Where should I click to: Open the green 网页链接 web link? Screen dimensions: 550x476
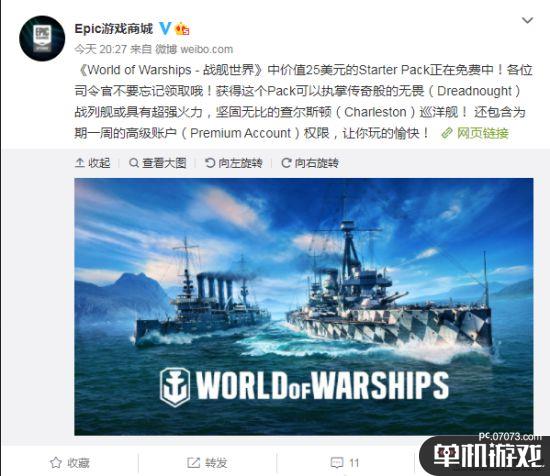[x=482, y=133]
